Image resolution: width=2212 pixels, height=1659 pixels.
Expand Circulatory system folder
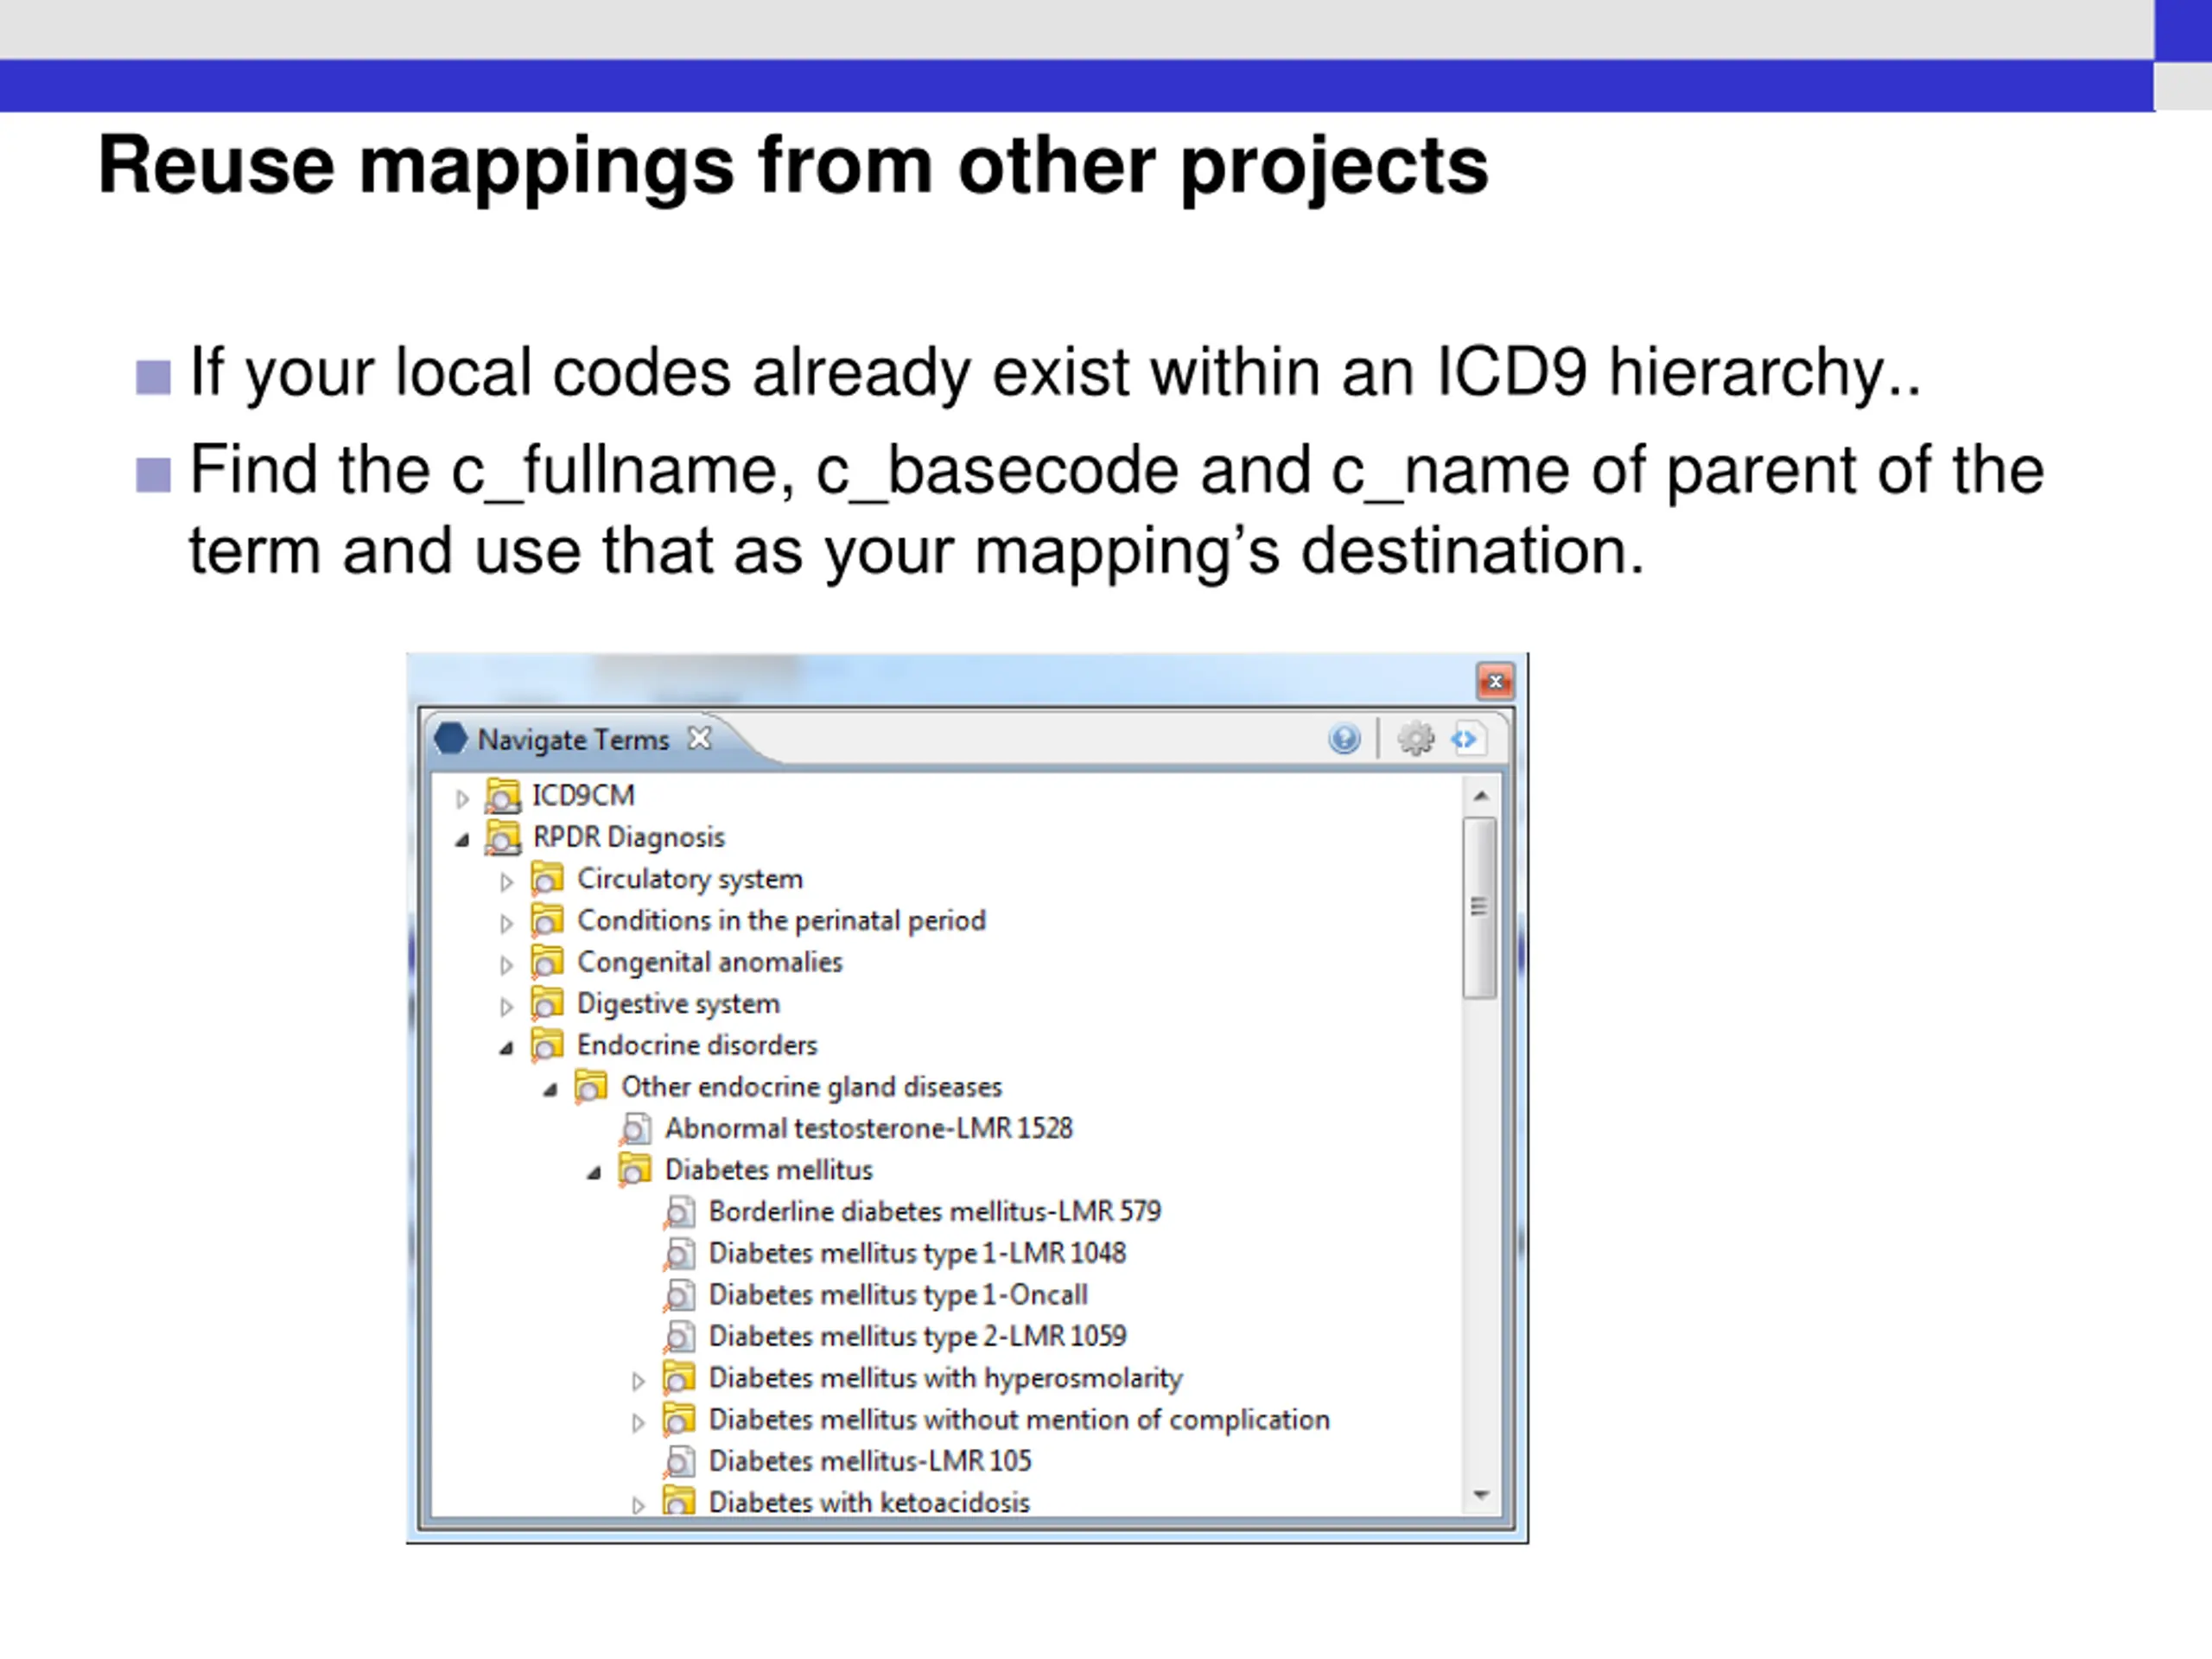(506, 881)
